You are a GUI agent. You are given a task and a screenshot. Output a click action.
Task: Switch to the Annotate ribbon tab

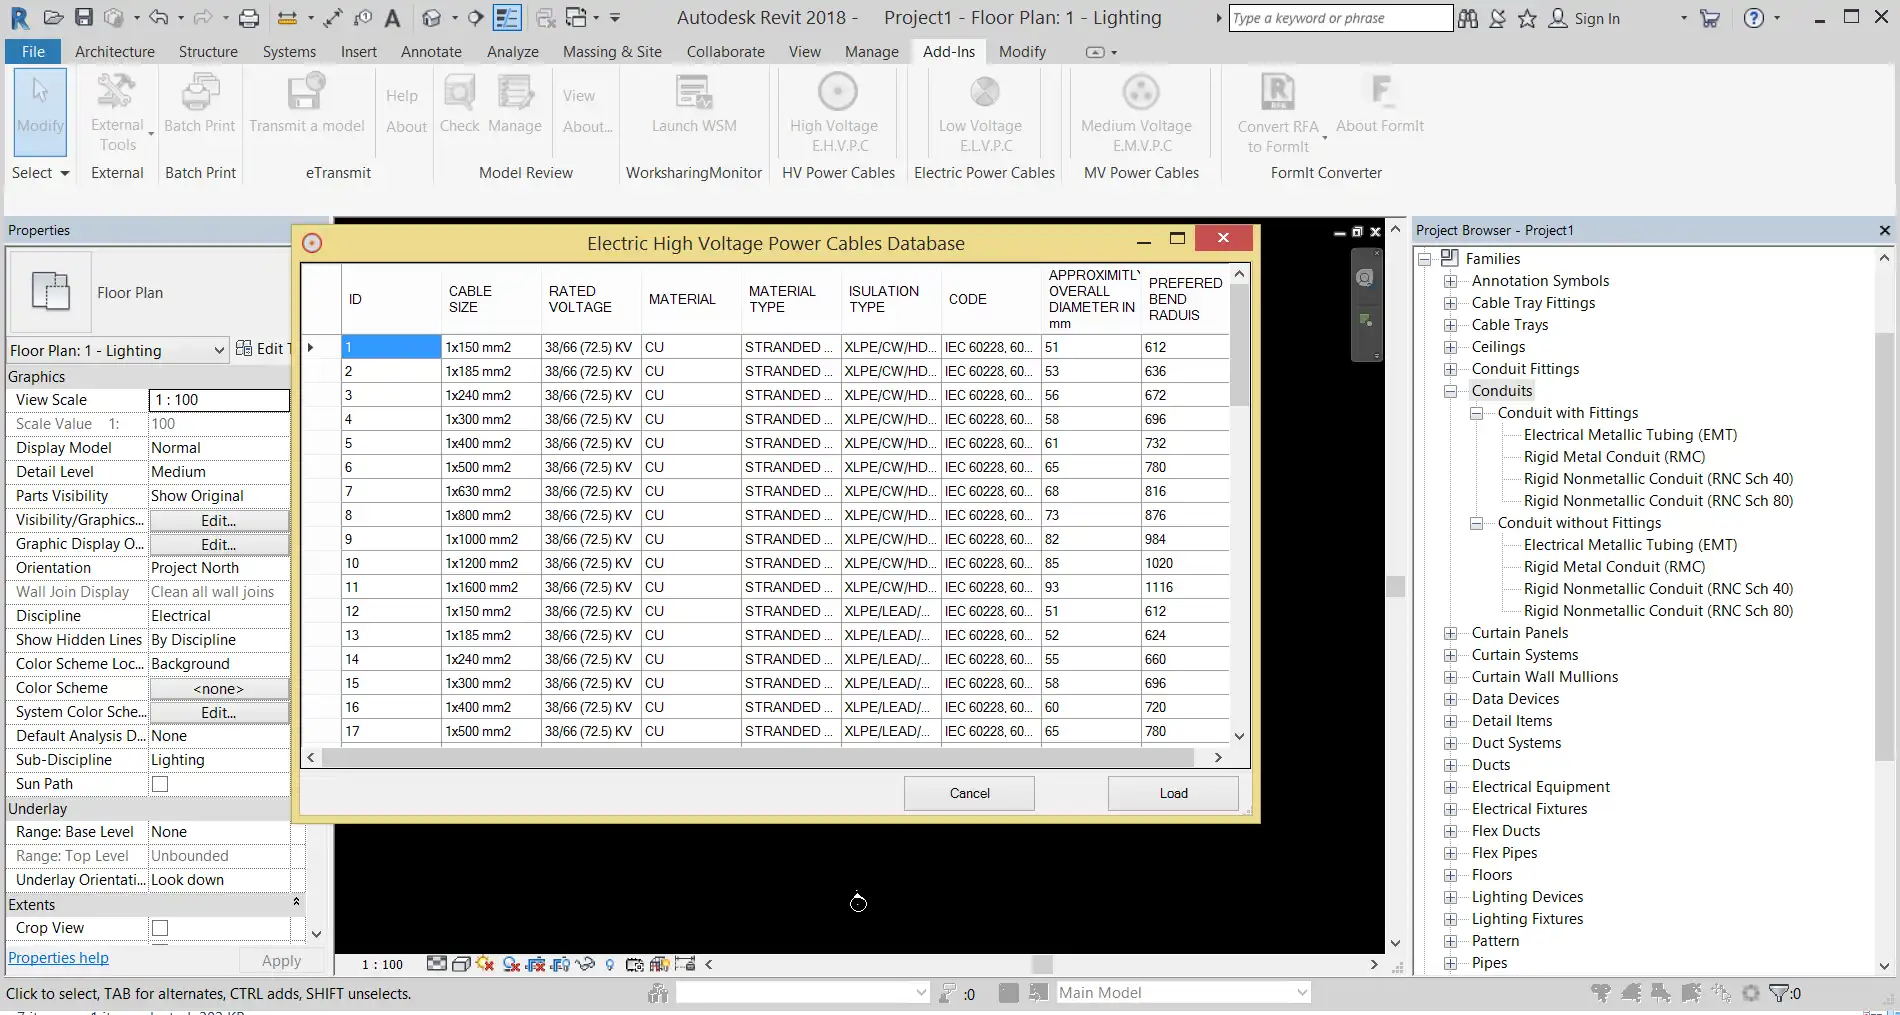(x=431, y=52)
